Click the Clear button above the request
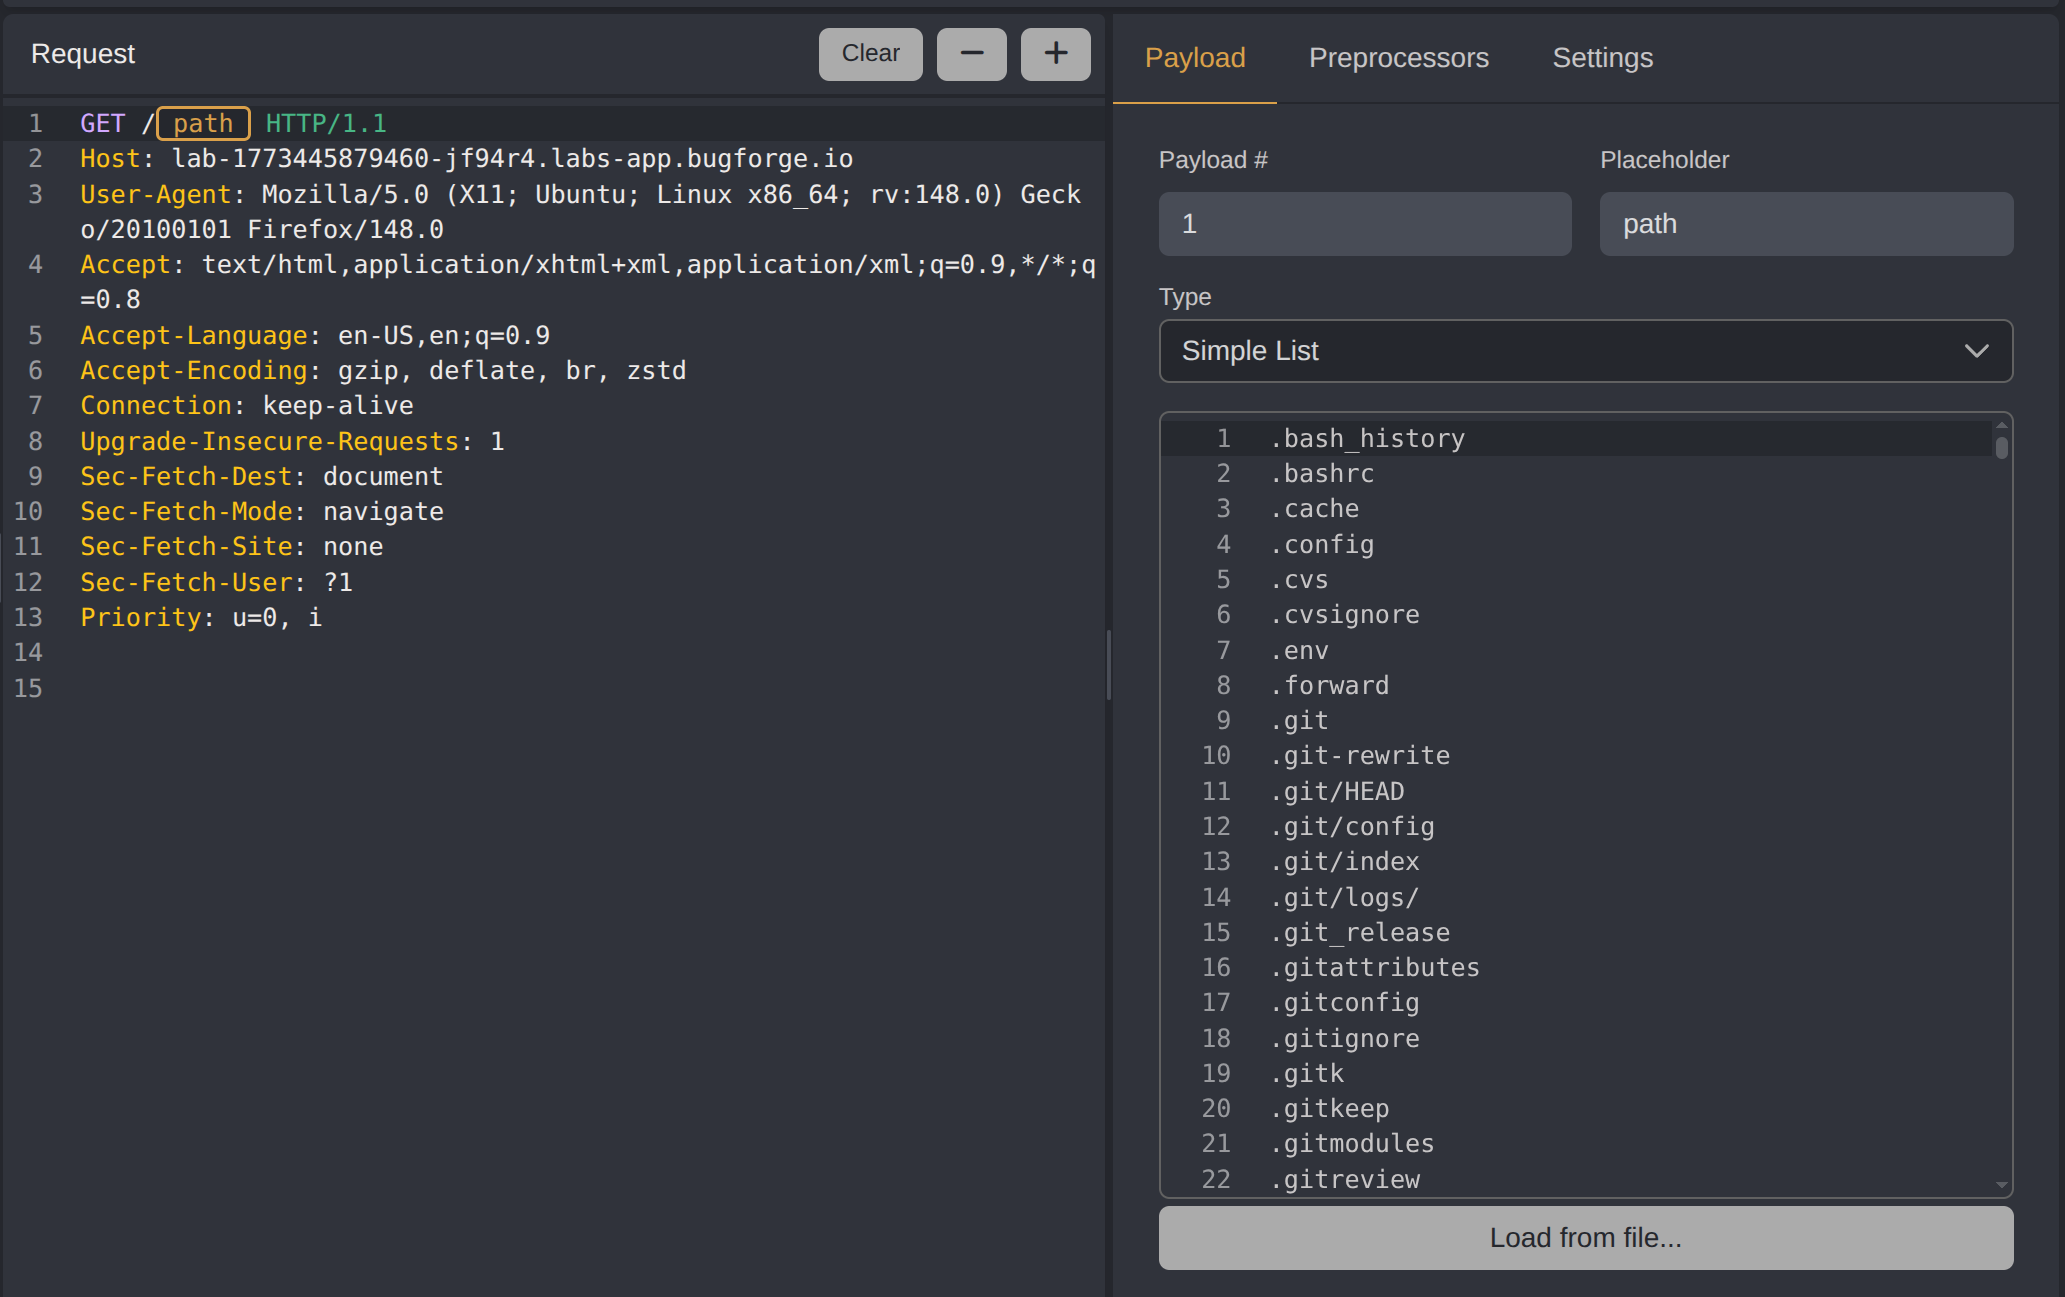2065x1297 pixels. click(x=869, y=54)
